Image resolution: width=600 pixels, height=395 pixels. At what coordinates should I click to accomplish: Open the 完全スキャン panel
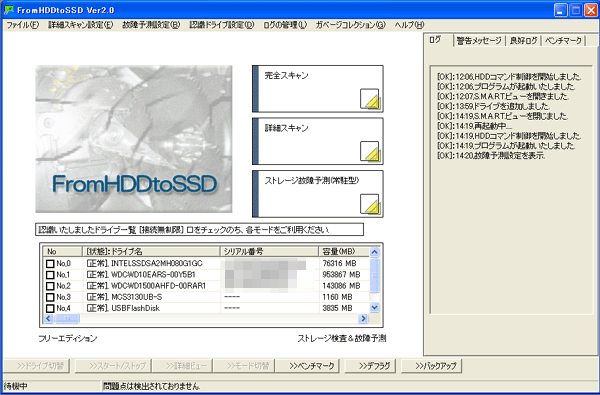[318, 89]
